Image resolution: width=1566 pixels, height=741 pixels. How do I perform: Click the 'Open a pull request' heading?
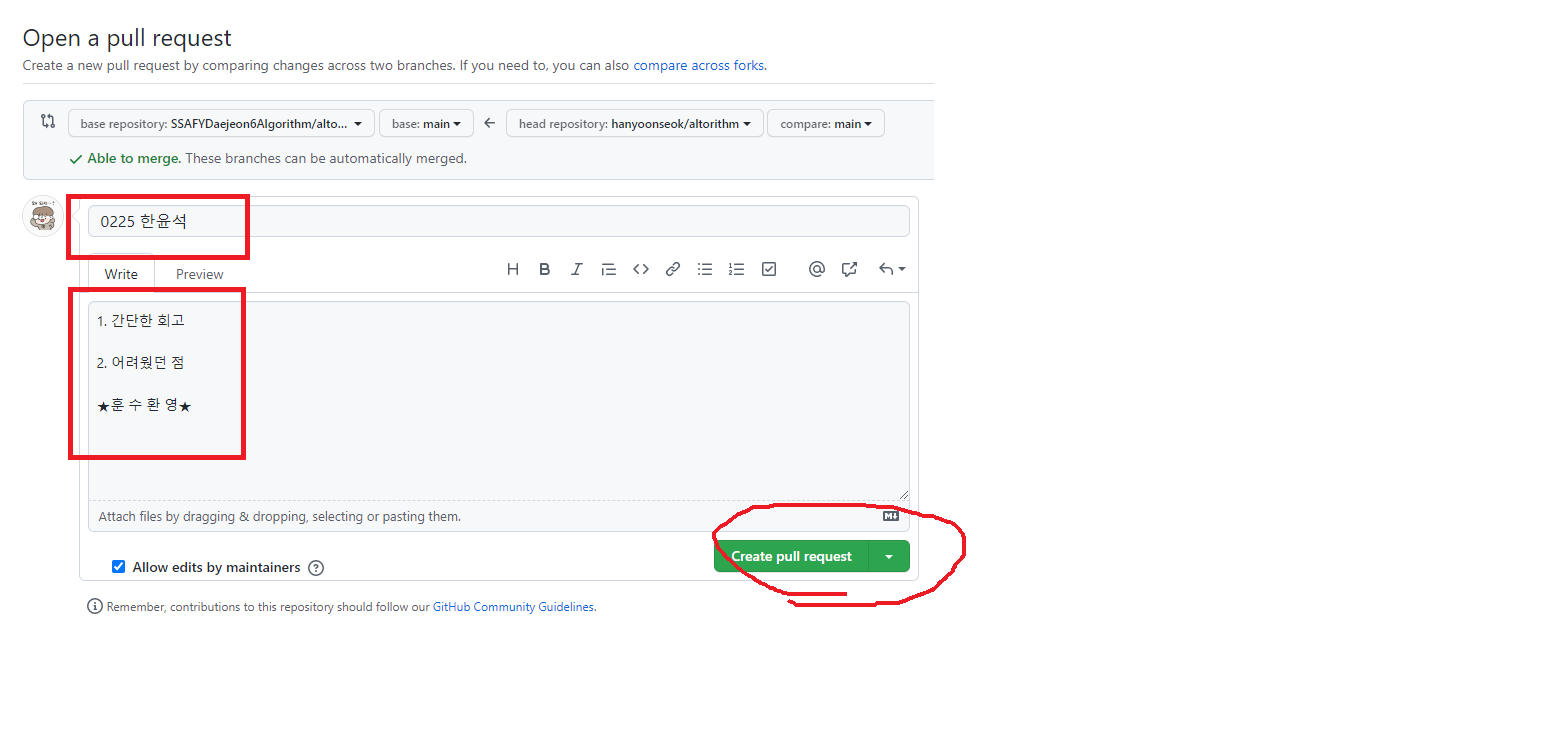coord(127,38)
